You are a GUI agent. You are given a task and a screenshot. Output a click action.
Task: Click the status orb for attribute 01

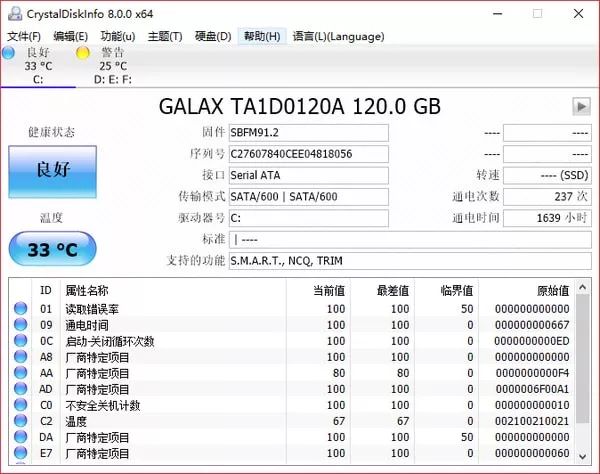point(20,308)
